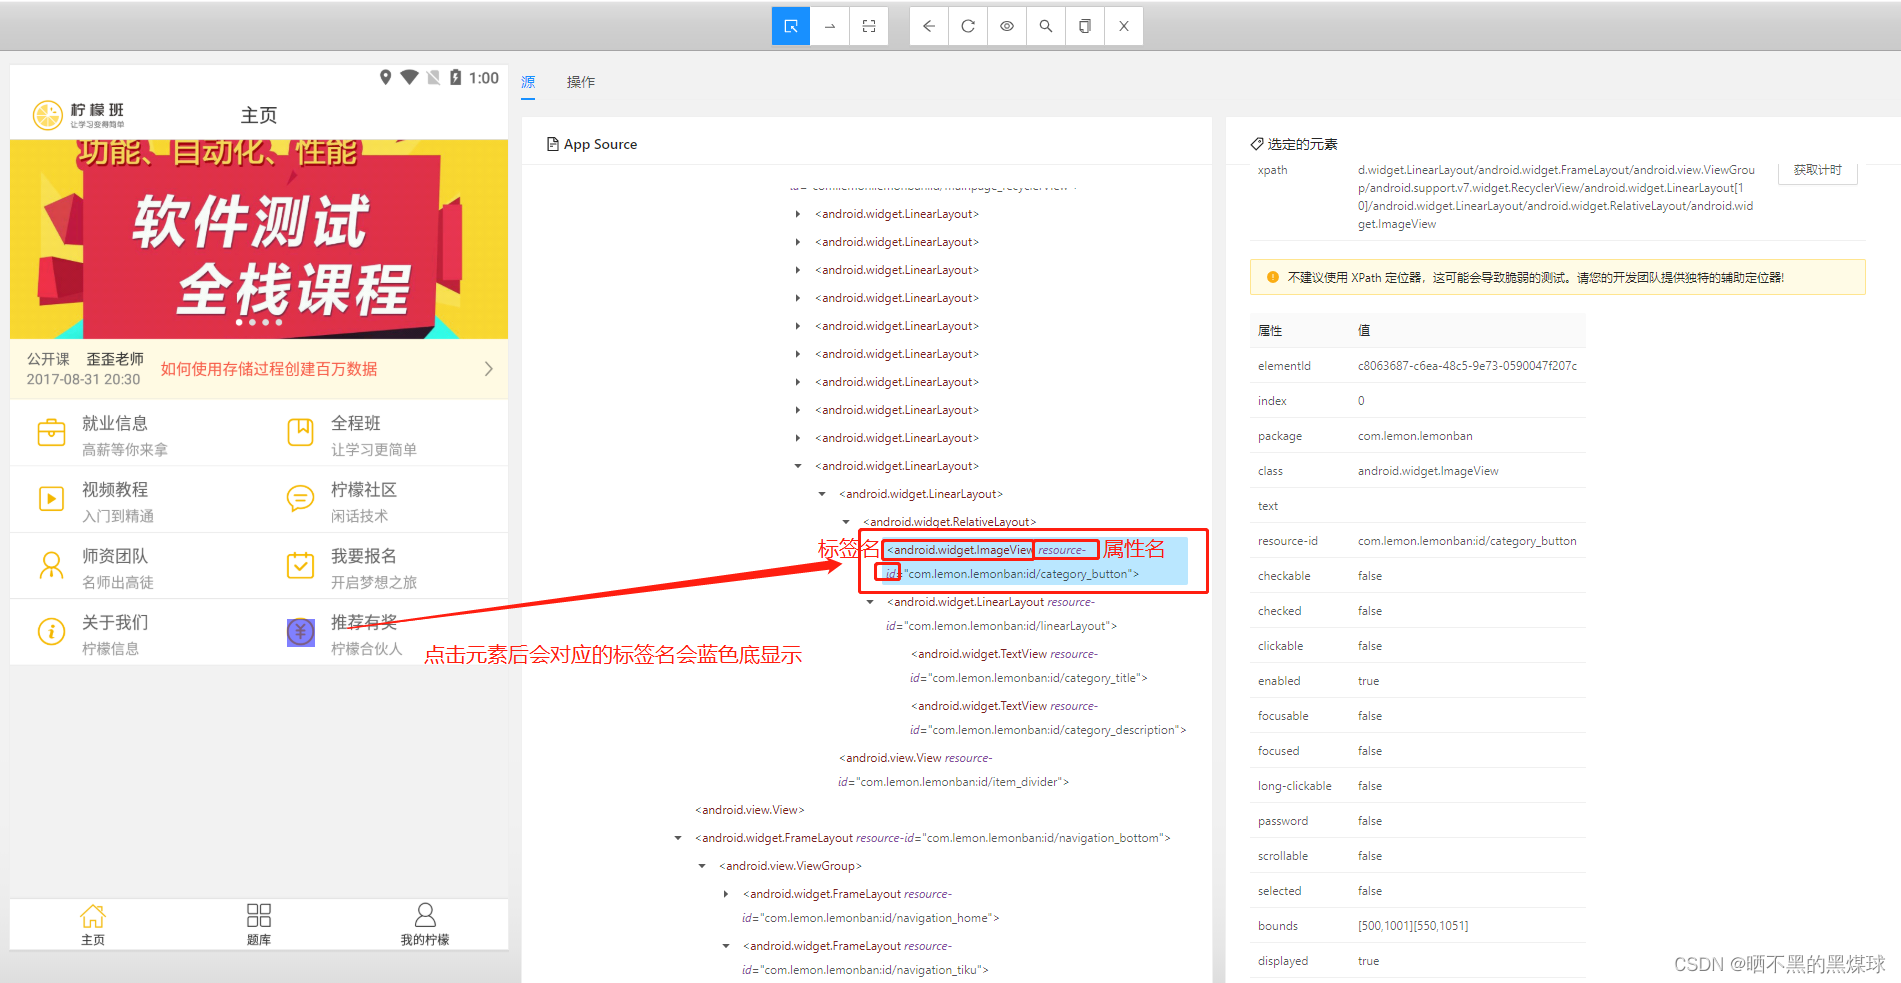Choose the Tap By Coordinates tool

tap(869, 26)
